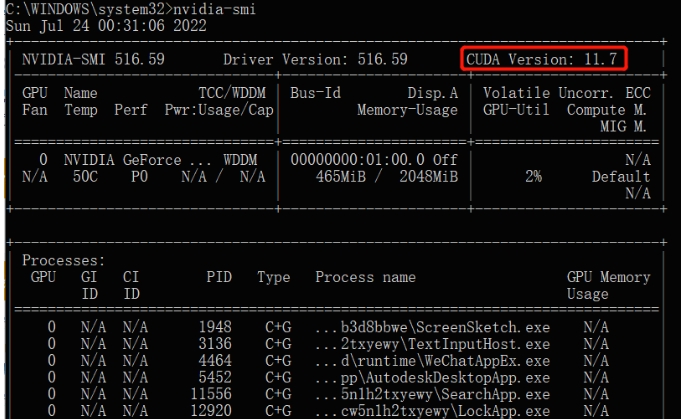Click the timestamp Sun Jul 24 00:31:06 2022
Viewport: 683px width, 419px height.
click(106, 25)
